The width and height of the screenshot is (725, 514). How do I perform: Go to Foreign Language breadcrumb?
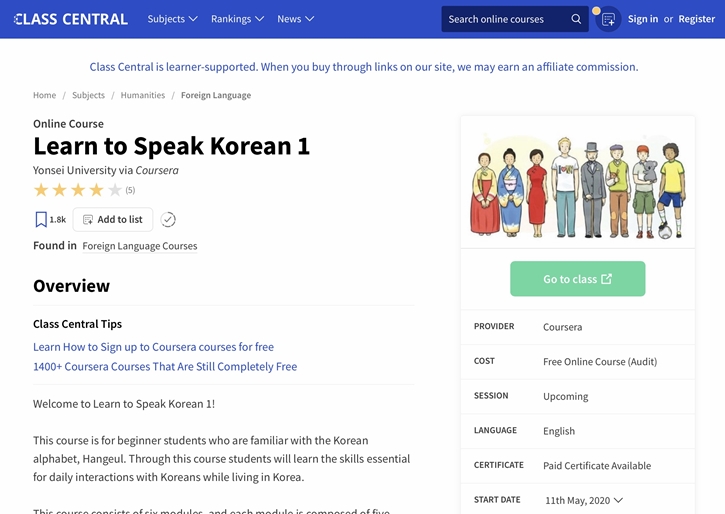coord(216,95)
